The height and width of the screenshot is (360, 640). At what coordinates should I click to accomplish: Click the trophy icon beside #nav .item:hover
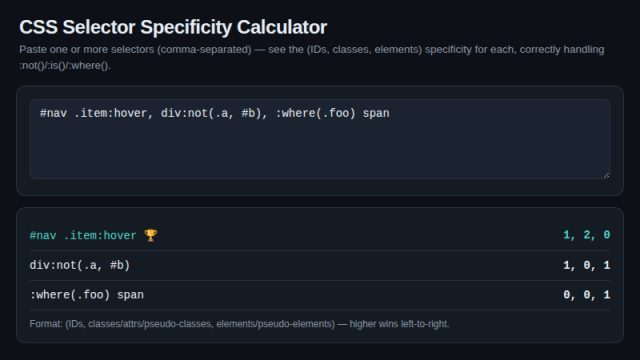tap(151, 235)
